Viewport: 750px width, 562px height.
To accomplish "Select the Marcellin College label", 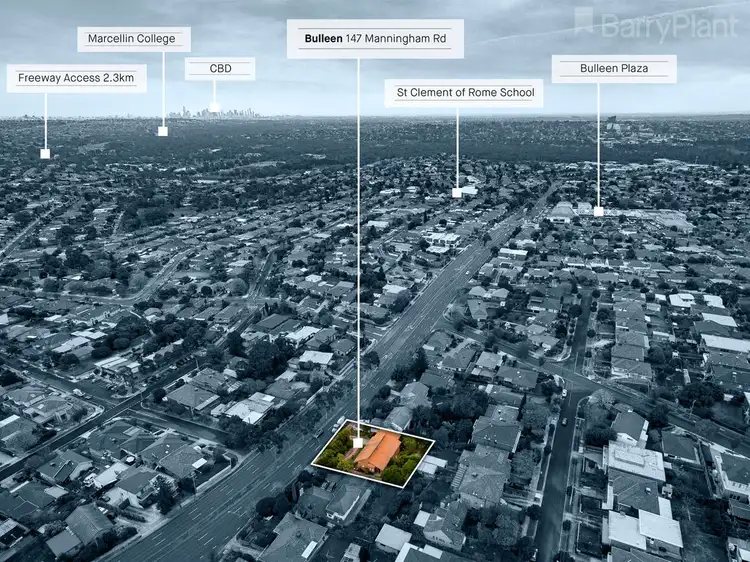I will (x=134, y=39).
